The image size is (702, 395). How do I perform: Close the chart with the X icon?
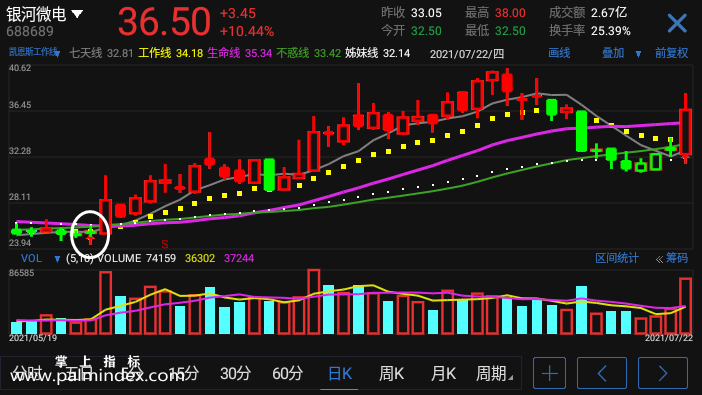[x=676, y=23]
